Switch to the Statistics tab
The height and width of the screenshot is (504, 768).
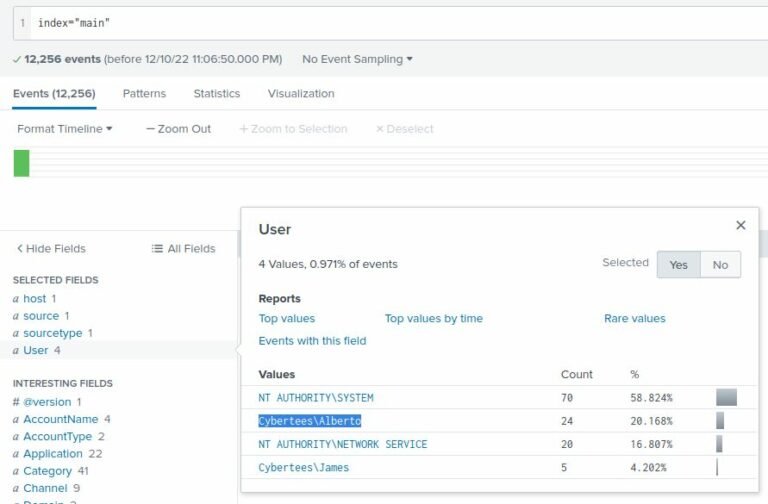click(217, 93)
